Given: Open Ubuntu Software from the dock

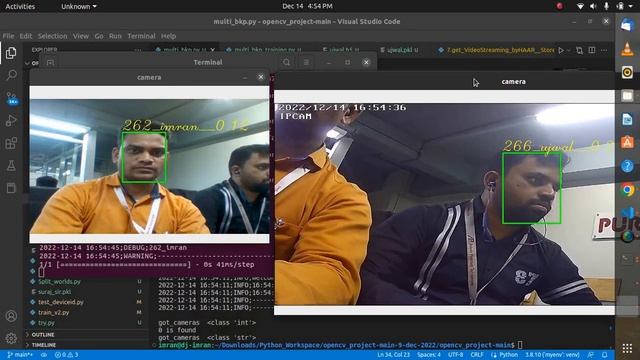Looking at the screenshot, I should 627,142.
